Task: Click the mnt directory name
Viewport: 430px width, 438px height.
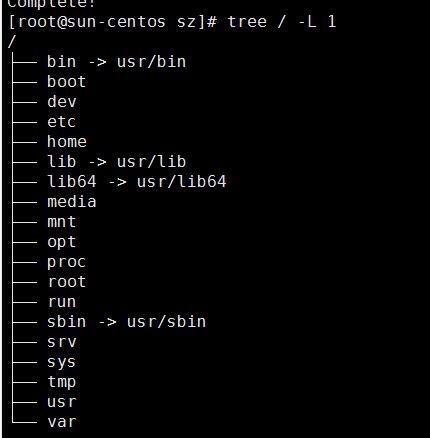Action: point(62,222)
